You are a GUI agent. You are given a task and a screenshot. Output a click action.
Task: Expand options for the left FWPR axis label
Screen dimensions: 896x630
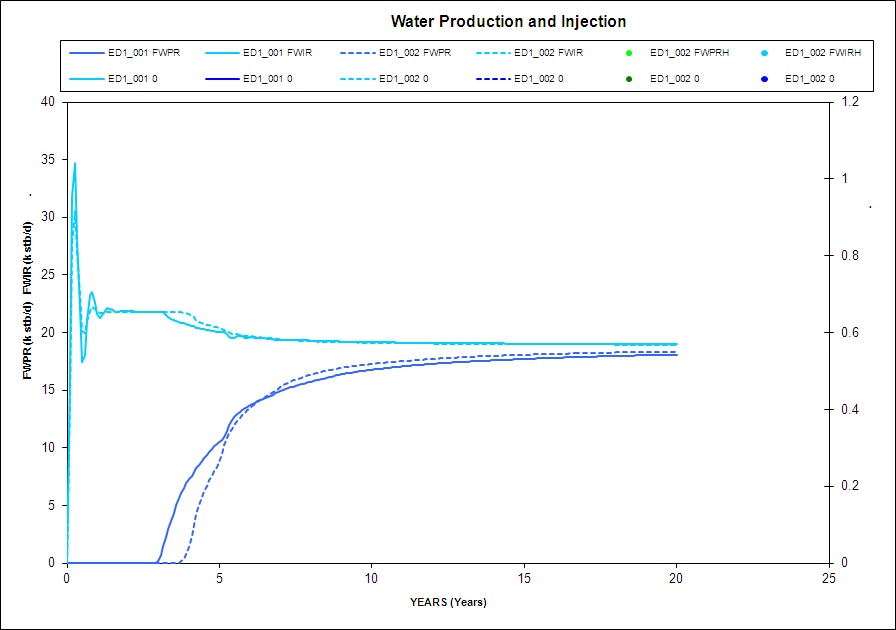point(27,330)
